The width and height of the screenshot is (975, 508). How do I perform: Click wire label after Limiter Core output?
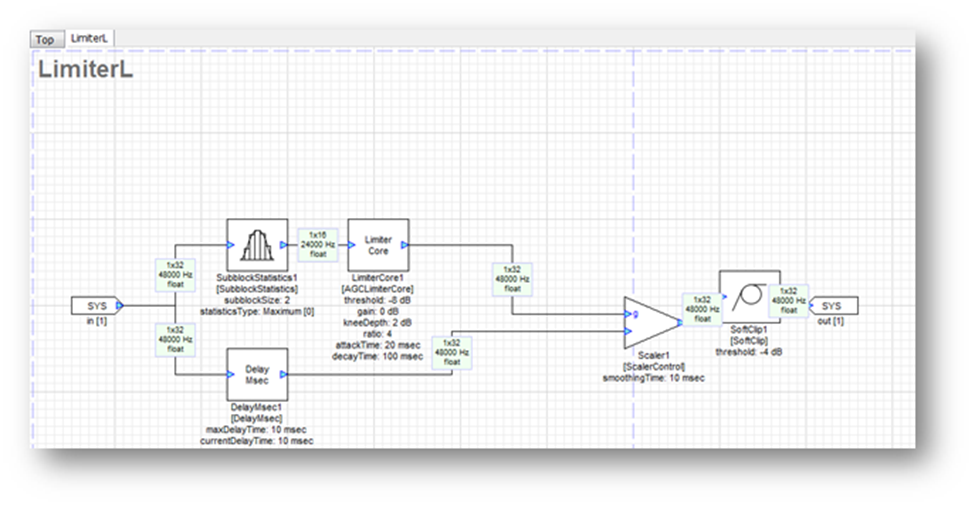(x=511, y=279)
